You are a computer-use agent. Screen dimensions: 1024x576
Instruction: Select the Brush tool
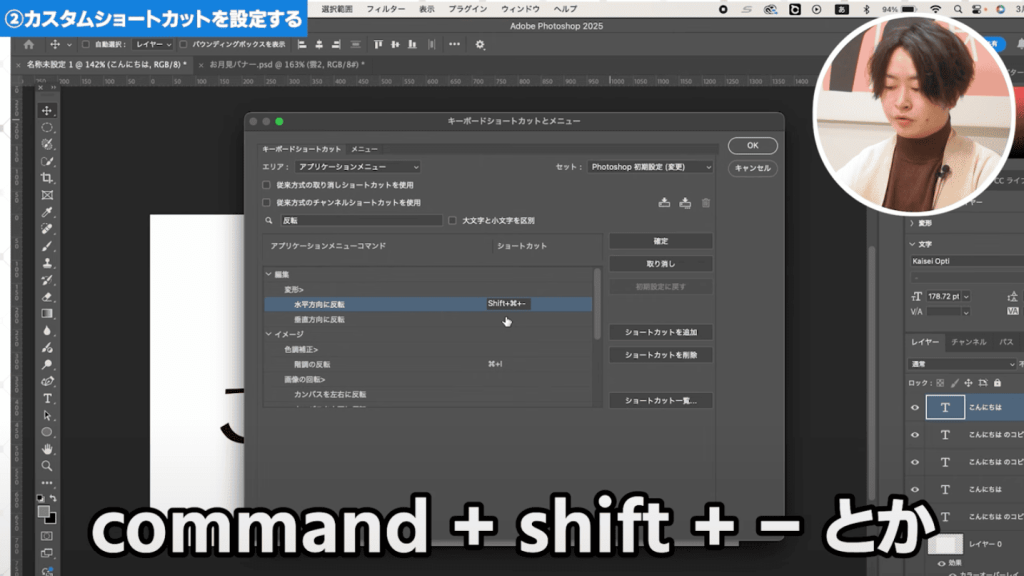tap(47, 246)
